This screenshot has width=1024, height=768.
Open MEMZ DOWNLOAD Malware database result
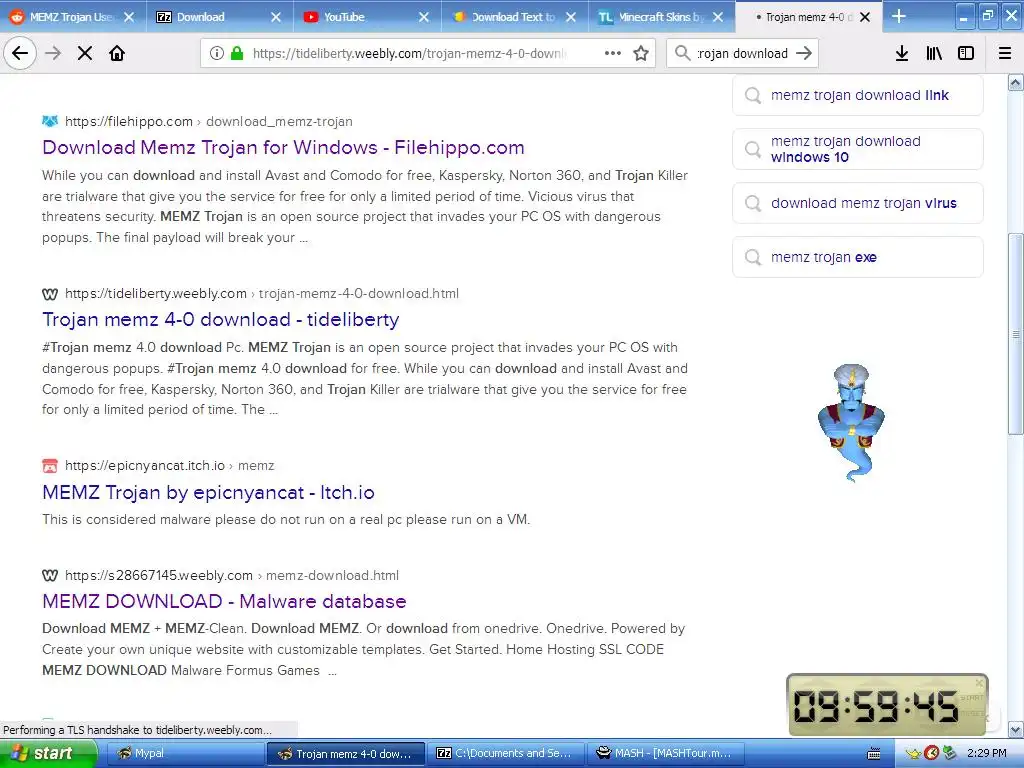pos(224,601)
